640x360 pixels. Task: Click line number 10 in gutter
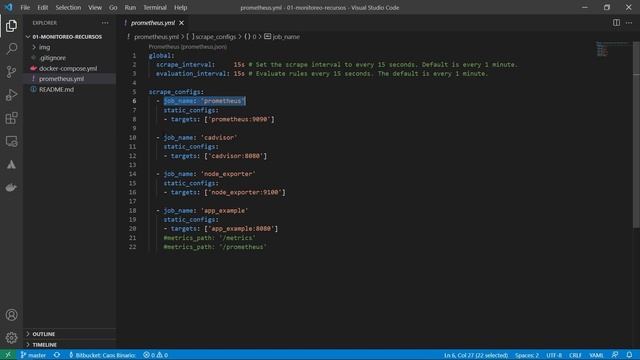click(x=133, y=138)
